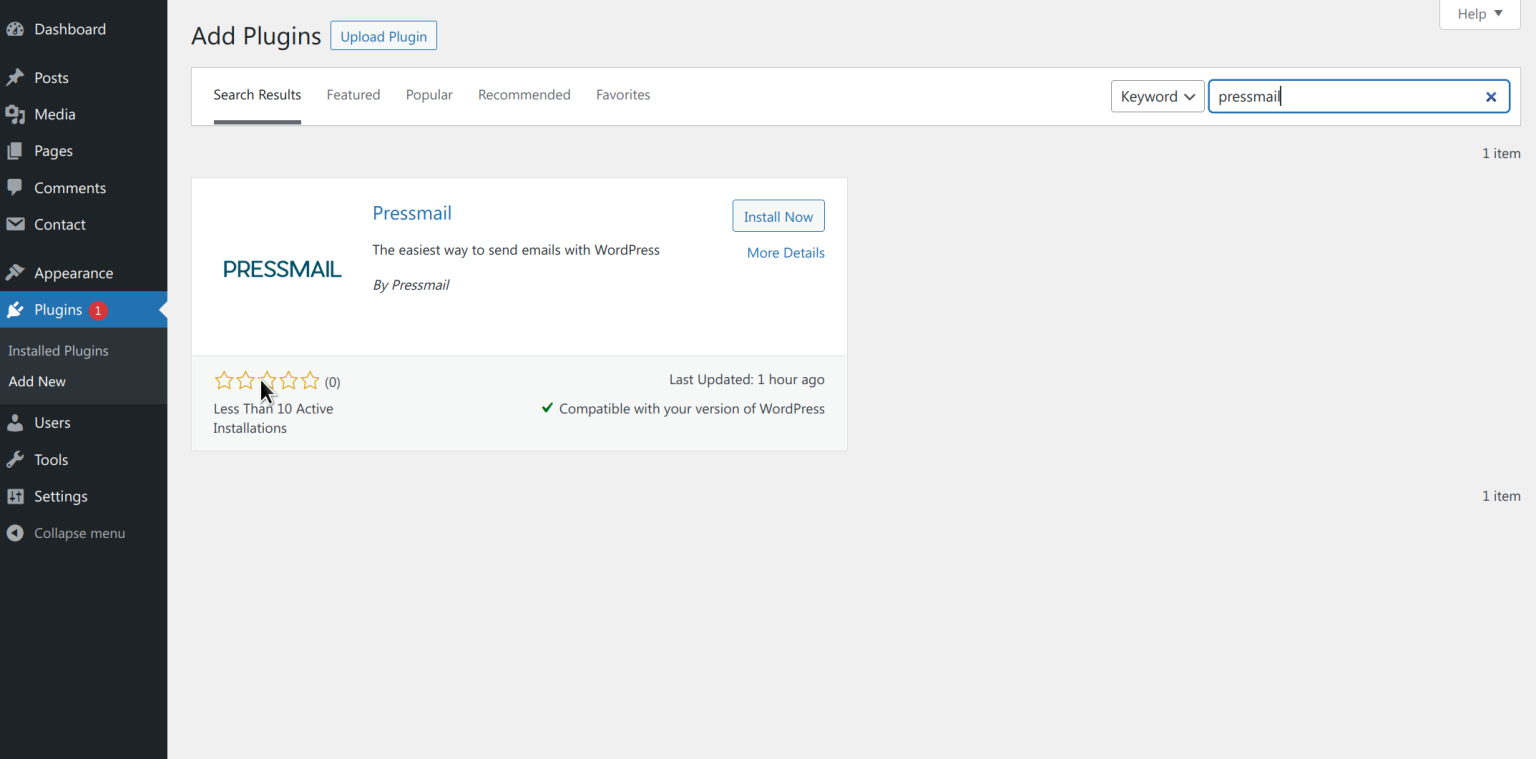This screenshot has height=759, width=1536.
Task: Open the Recommended plugins tab
Action: tap(524, 95)
